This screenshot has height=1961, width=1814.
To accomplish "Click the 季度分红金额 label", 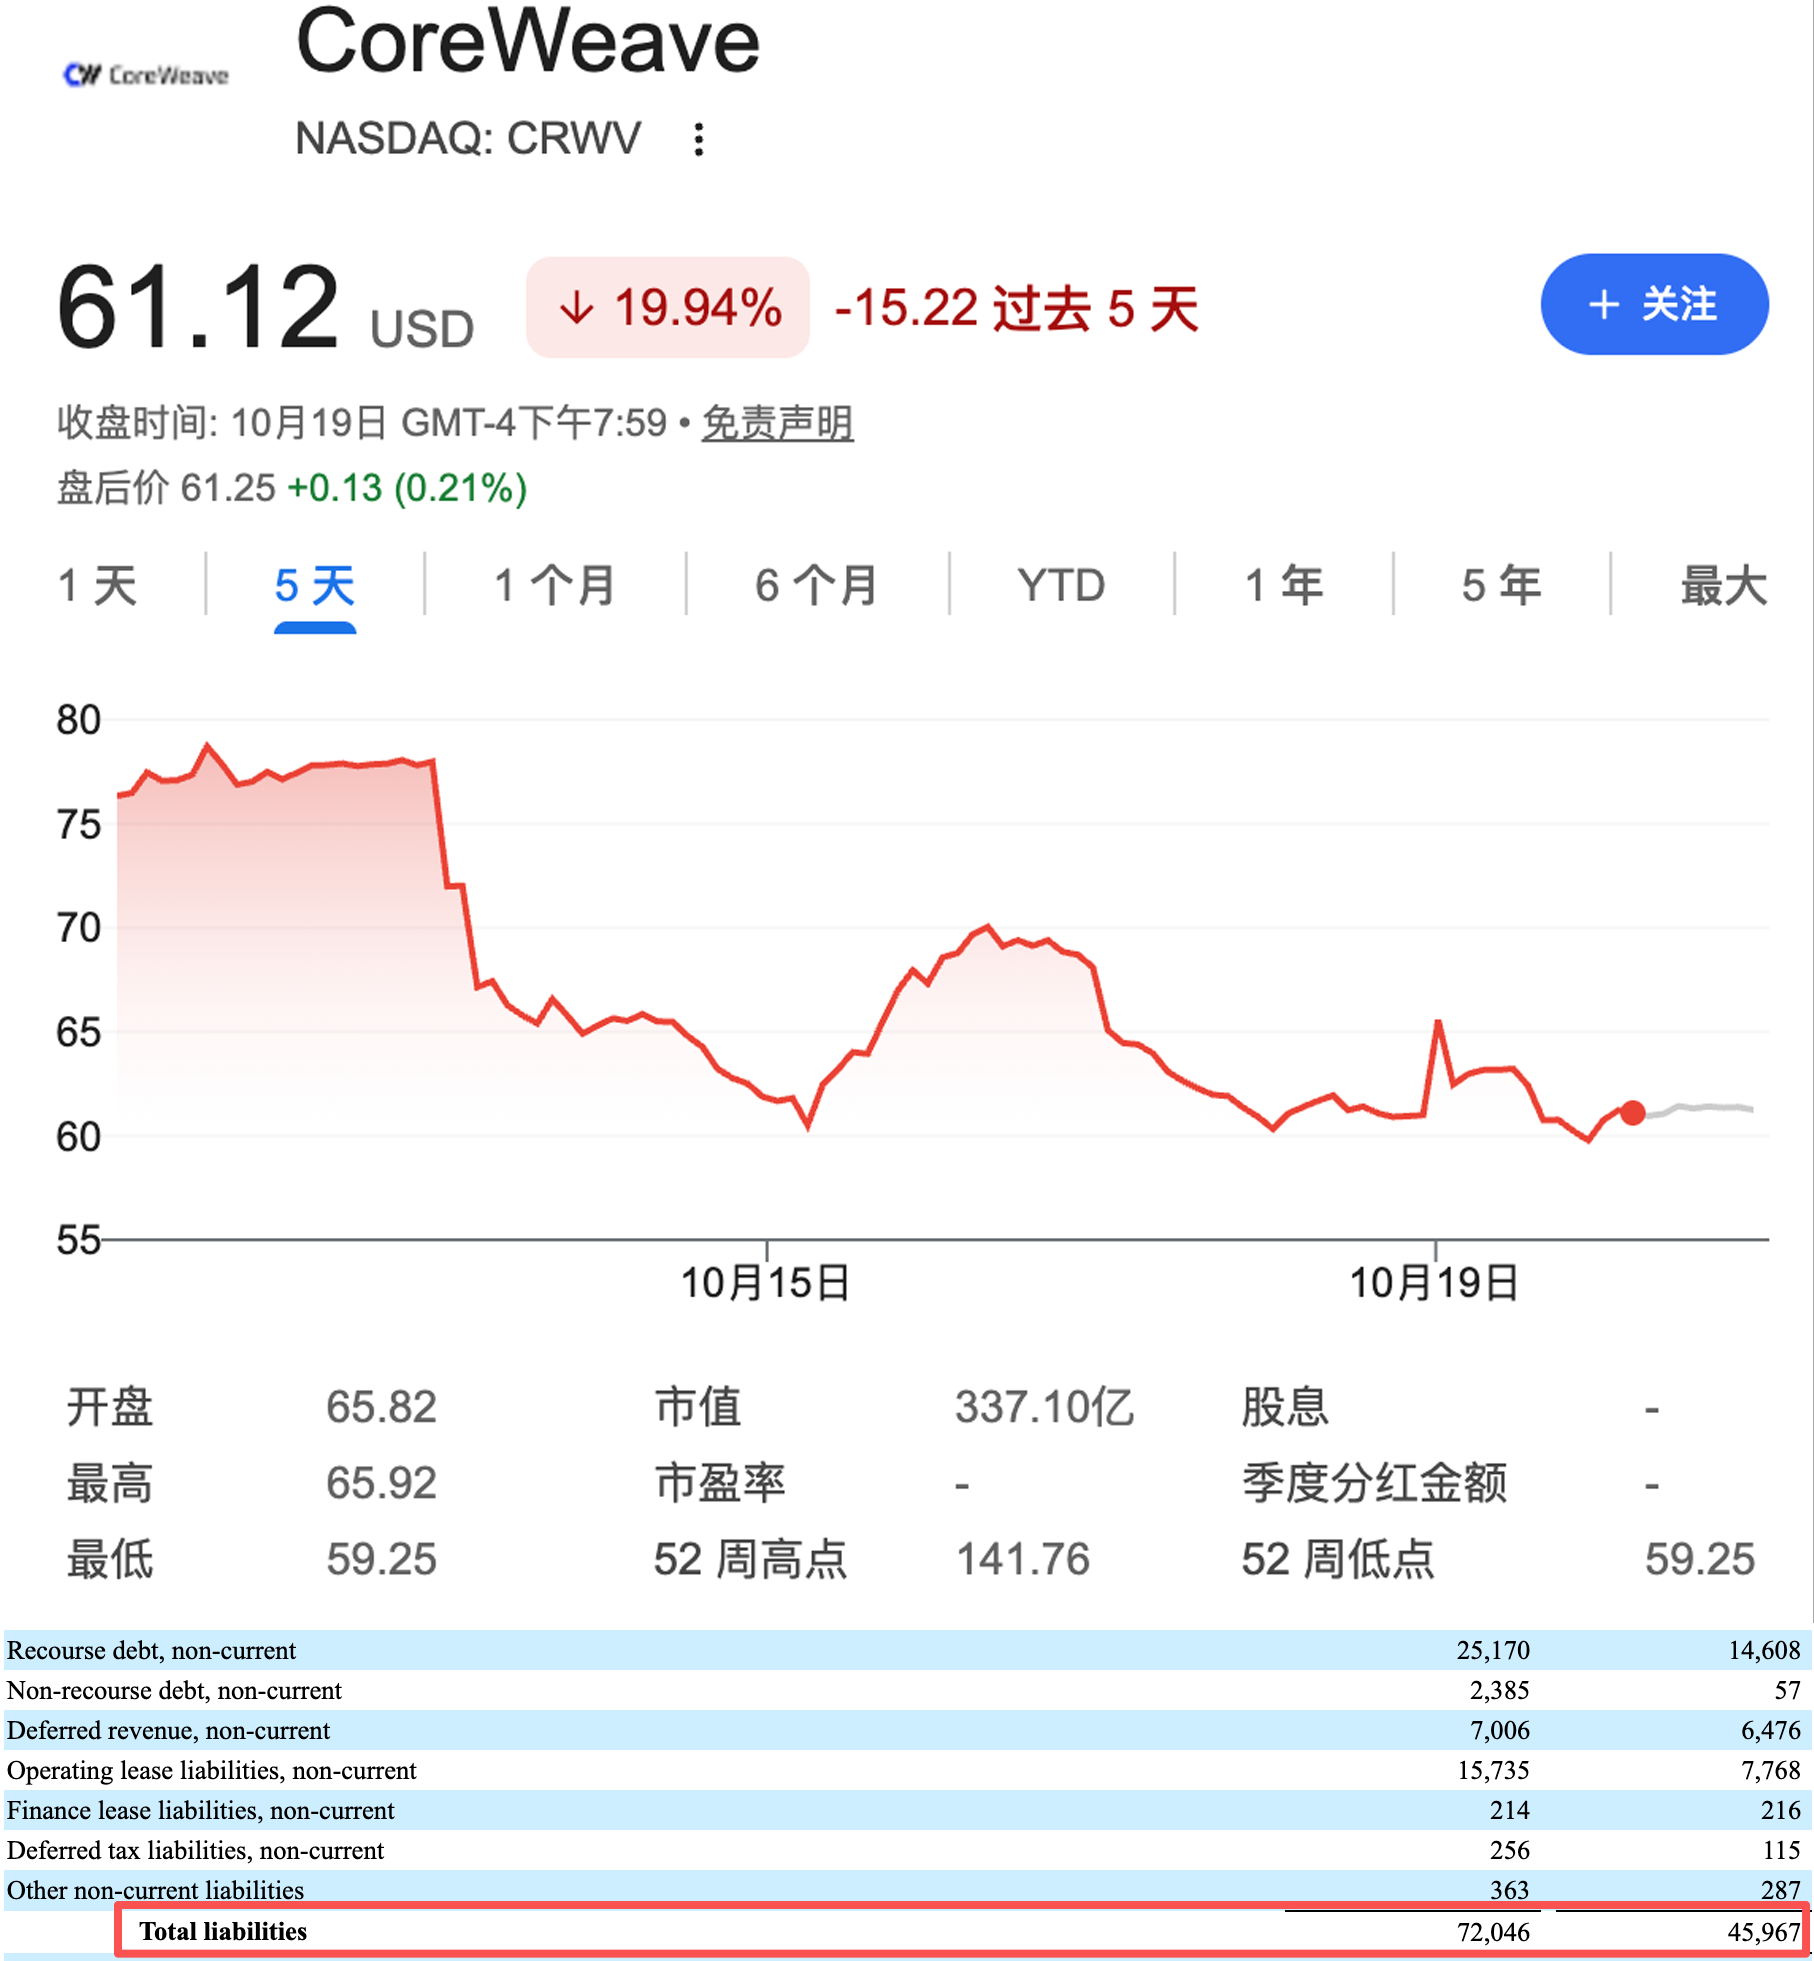I will click(1374, 1483).
